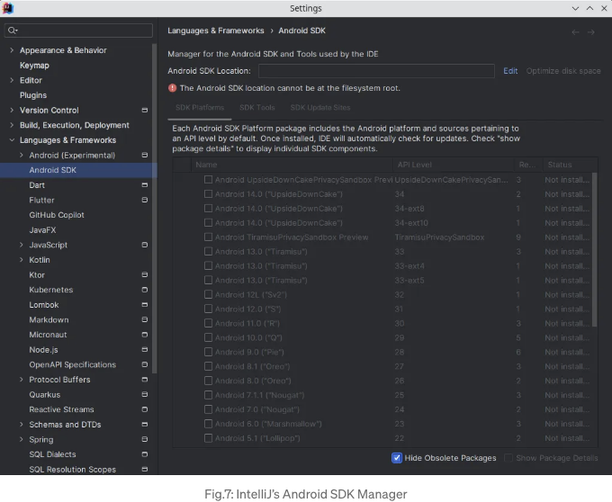
Task: Check the Android 14.0 API 34 checkbox
Action: (208, 194)
